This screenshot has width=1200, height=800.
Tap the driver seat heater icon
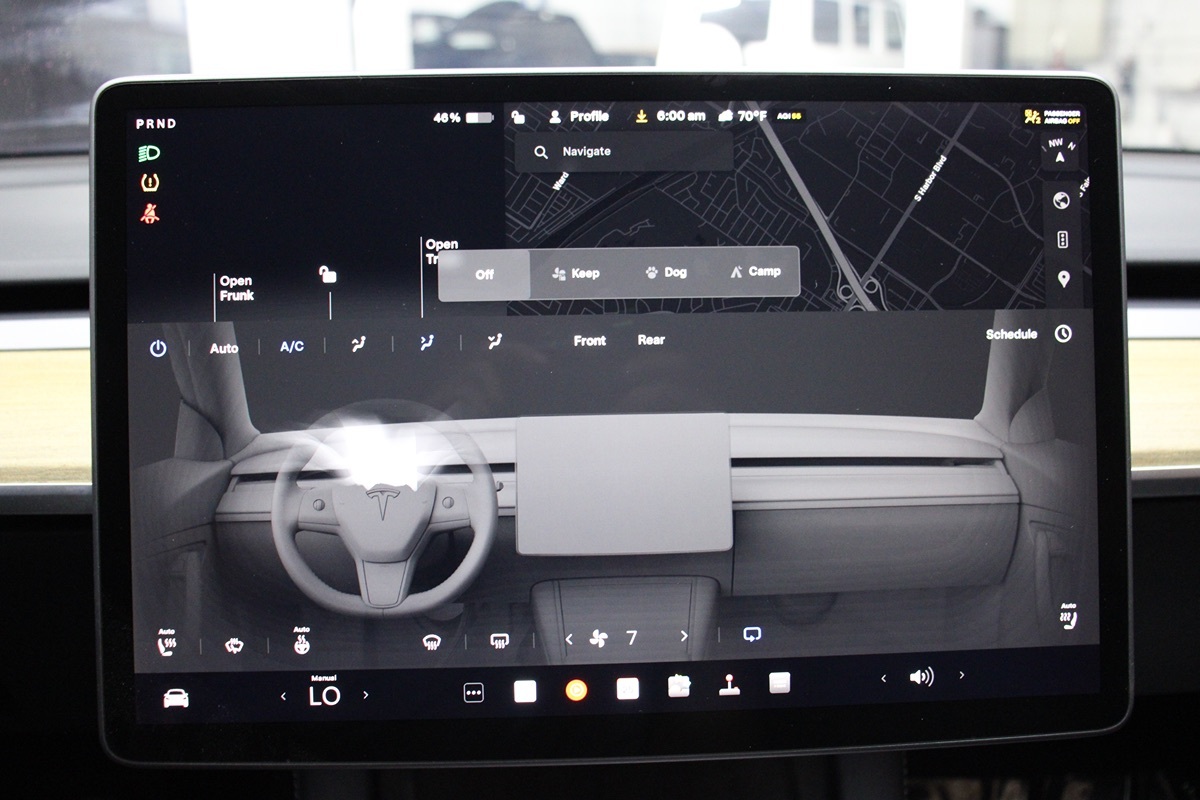167,644
